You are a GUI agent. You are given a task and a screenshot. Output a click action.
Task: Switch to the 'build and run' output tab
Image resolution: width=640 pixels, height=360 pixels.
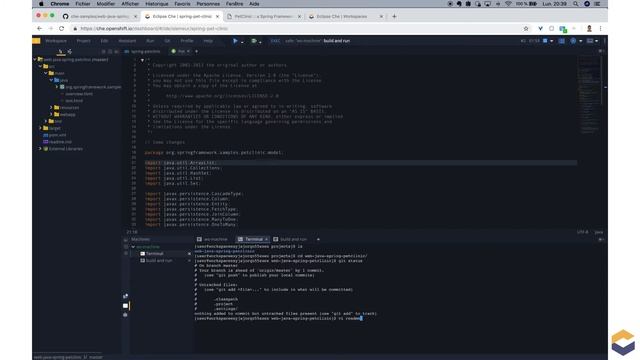point(290,239)
